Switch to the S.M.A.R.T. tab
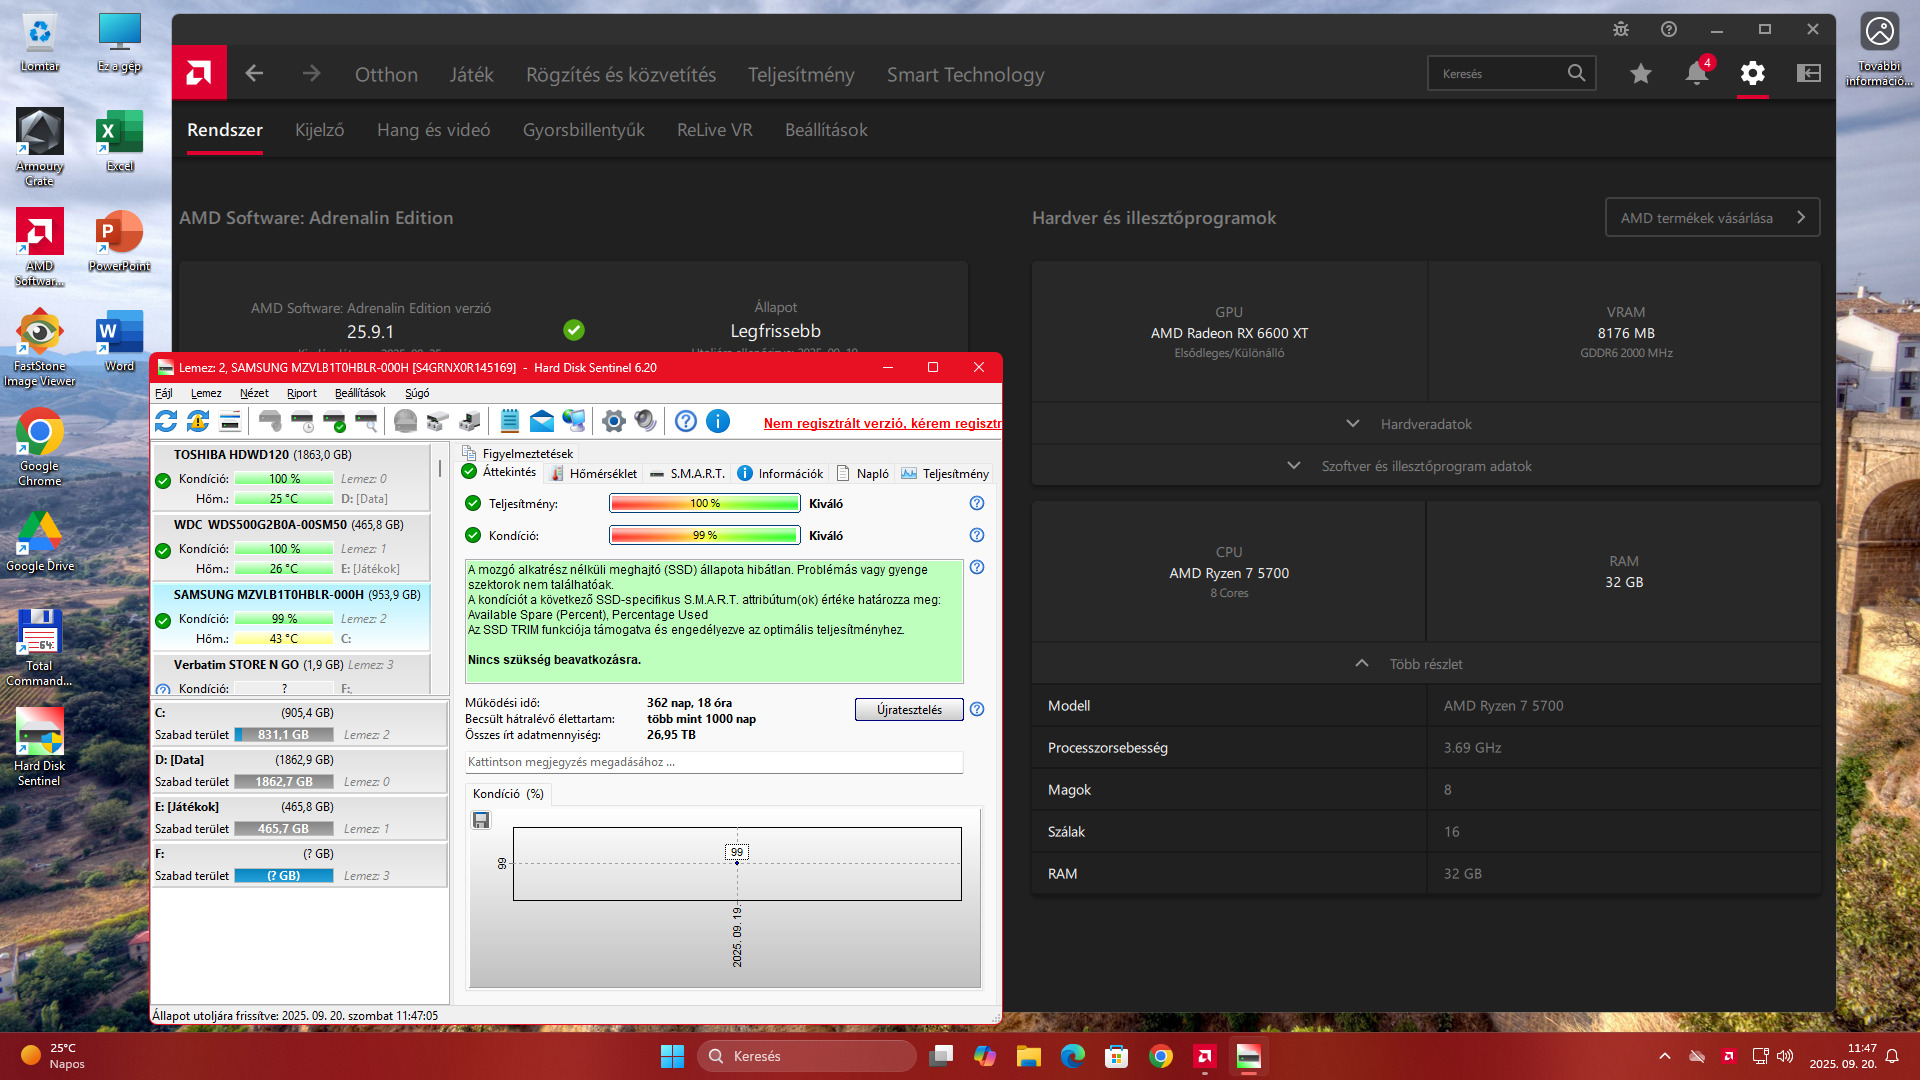The height and width of the screenshot is (1080, 1920). coord(697,474)
